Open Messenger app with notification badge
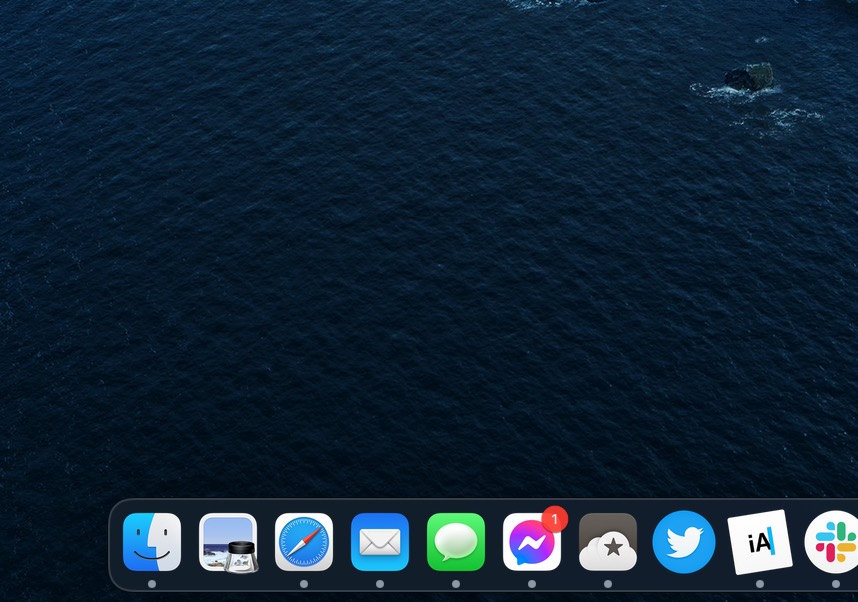 (532, 542)
